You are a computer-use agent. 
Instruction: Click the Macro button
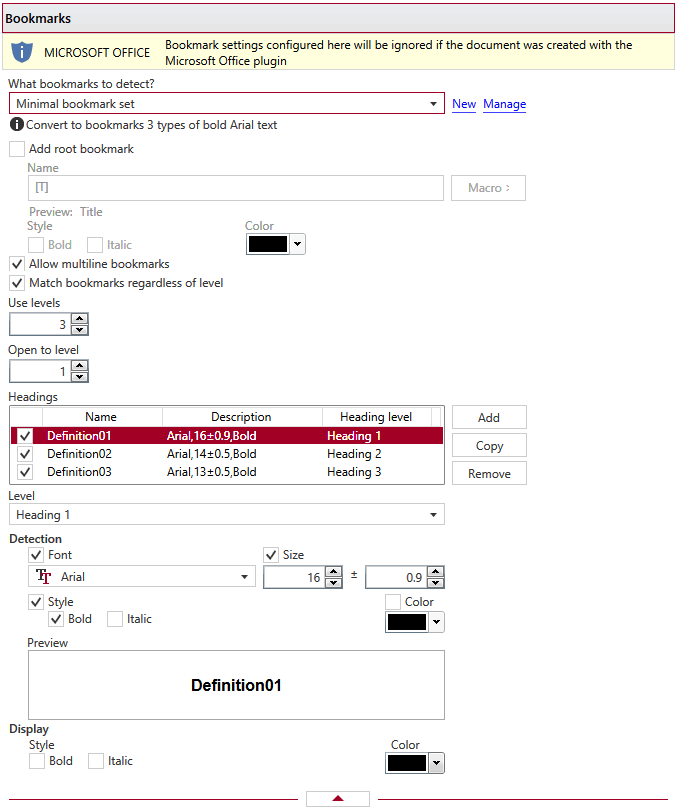tap(488, 188)
